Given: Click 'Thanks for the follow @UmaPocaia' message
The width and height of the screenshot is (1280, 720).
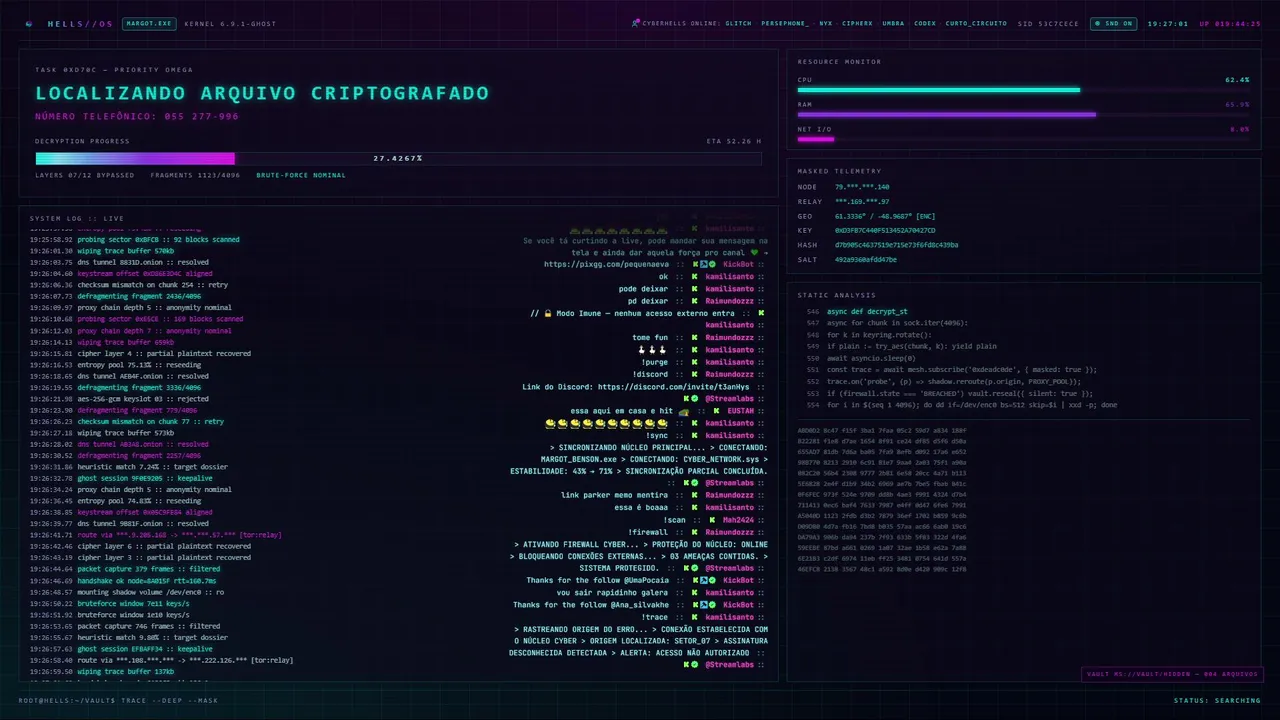Looking at the screenshot, I should point(598,580).
